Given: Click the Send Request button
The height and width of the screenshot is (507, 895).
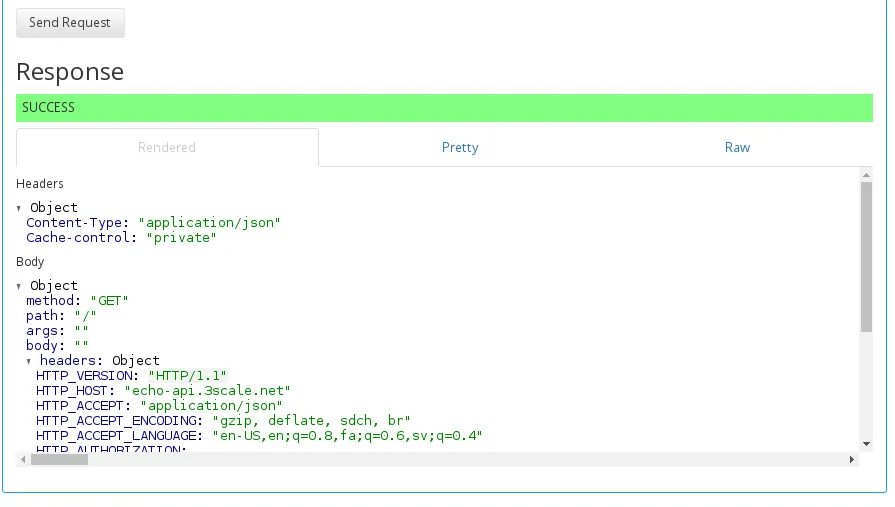Looking at the screenshot, I should pos(70,23).
